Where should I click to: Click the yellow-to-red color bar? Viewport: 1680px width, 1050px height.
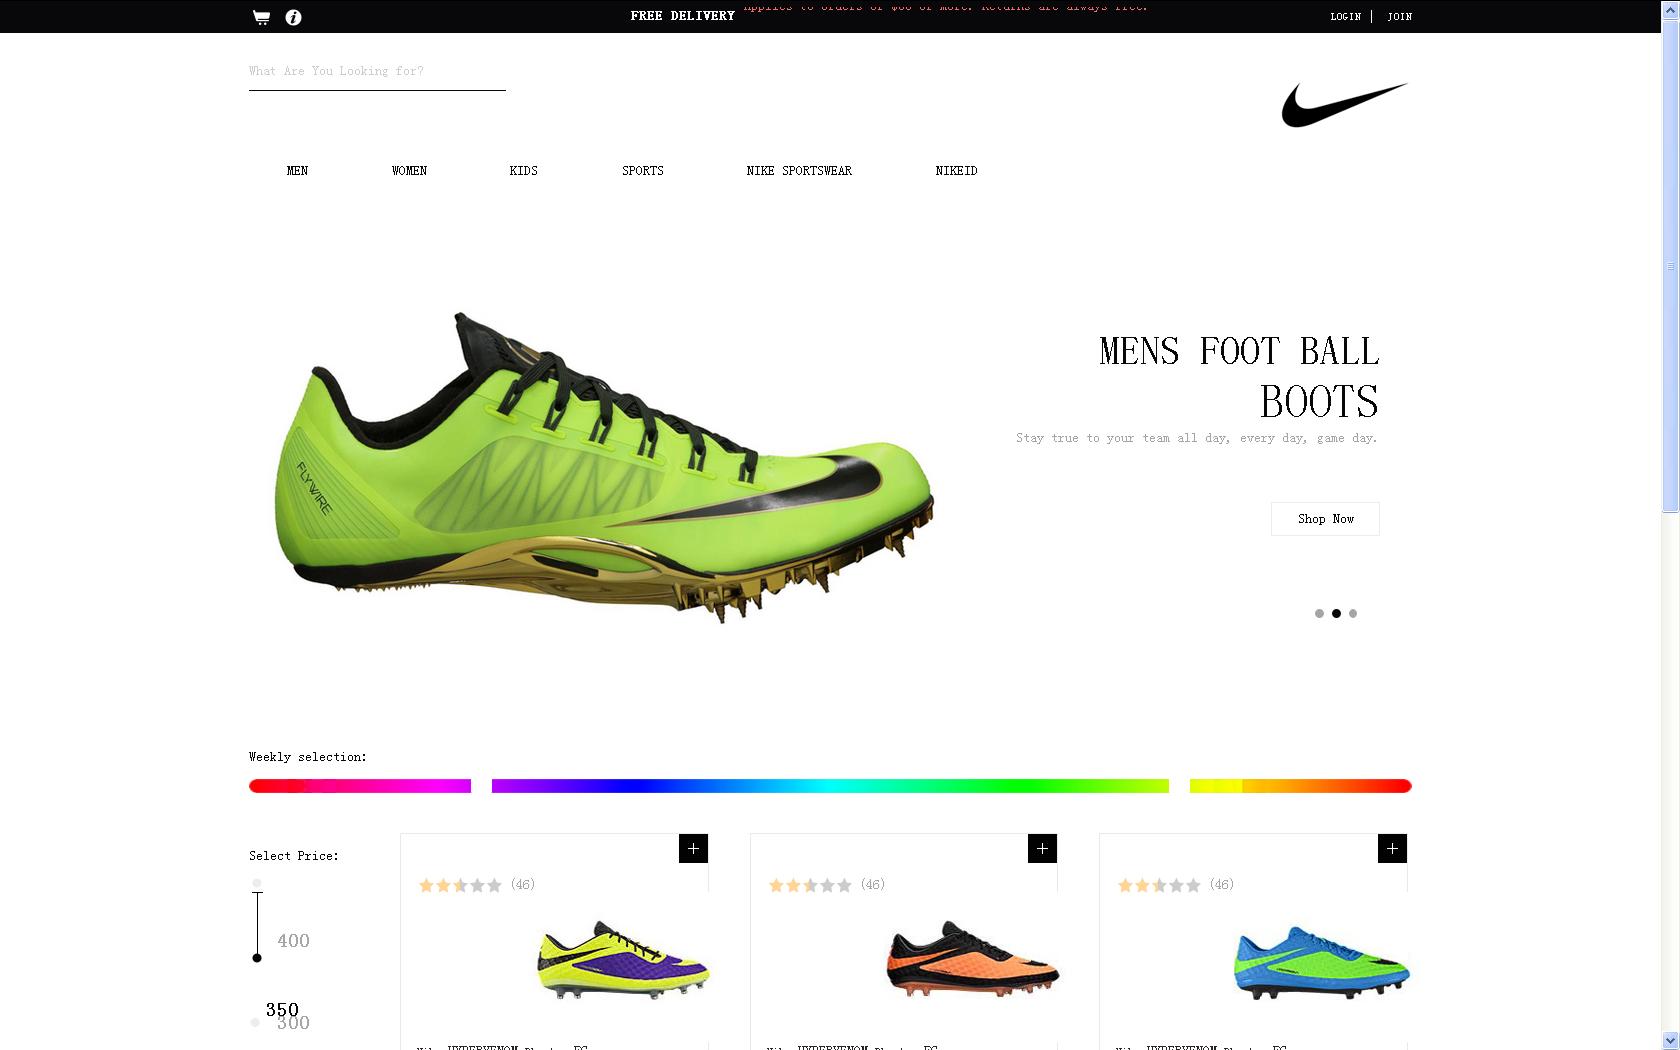click(x=1300, y=786)
